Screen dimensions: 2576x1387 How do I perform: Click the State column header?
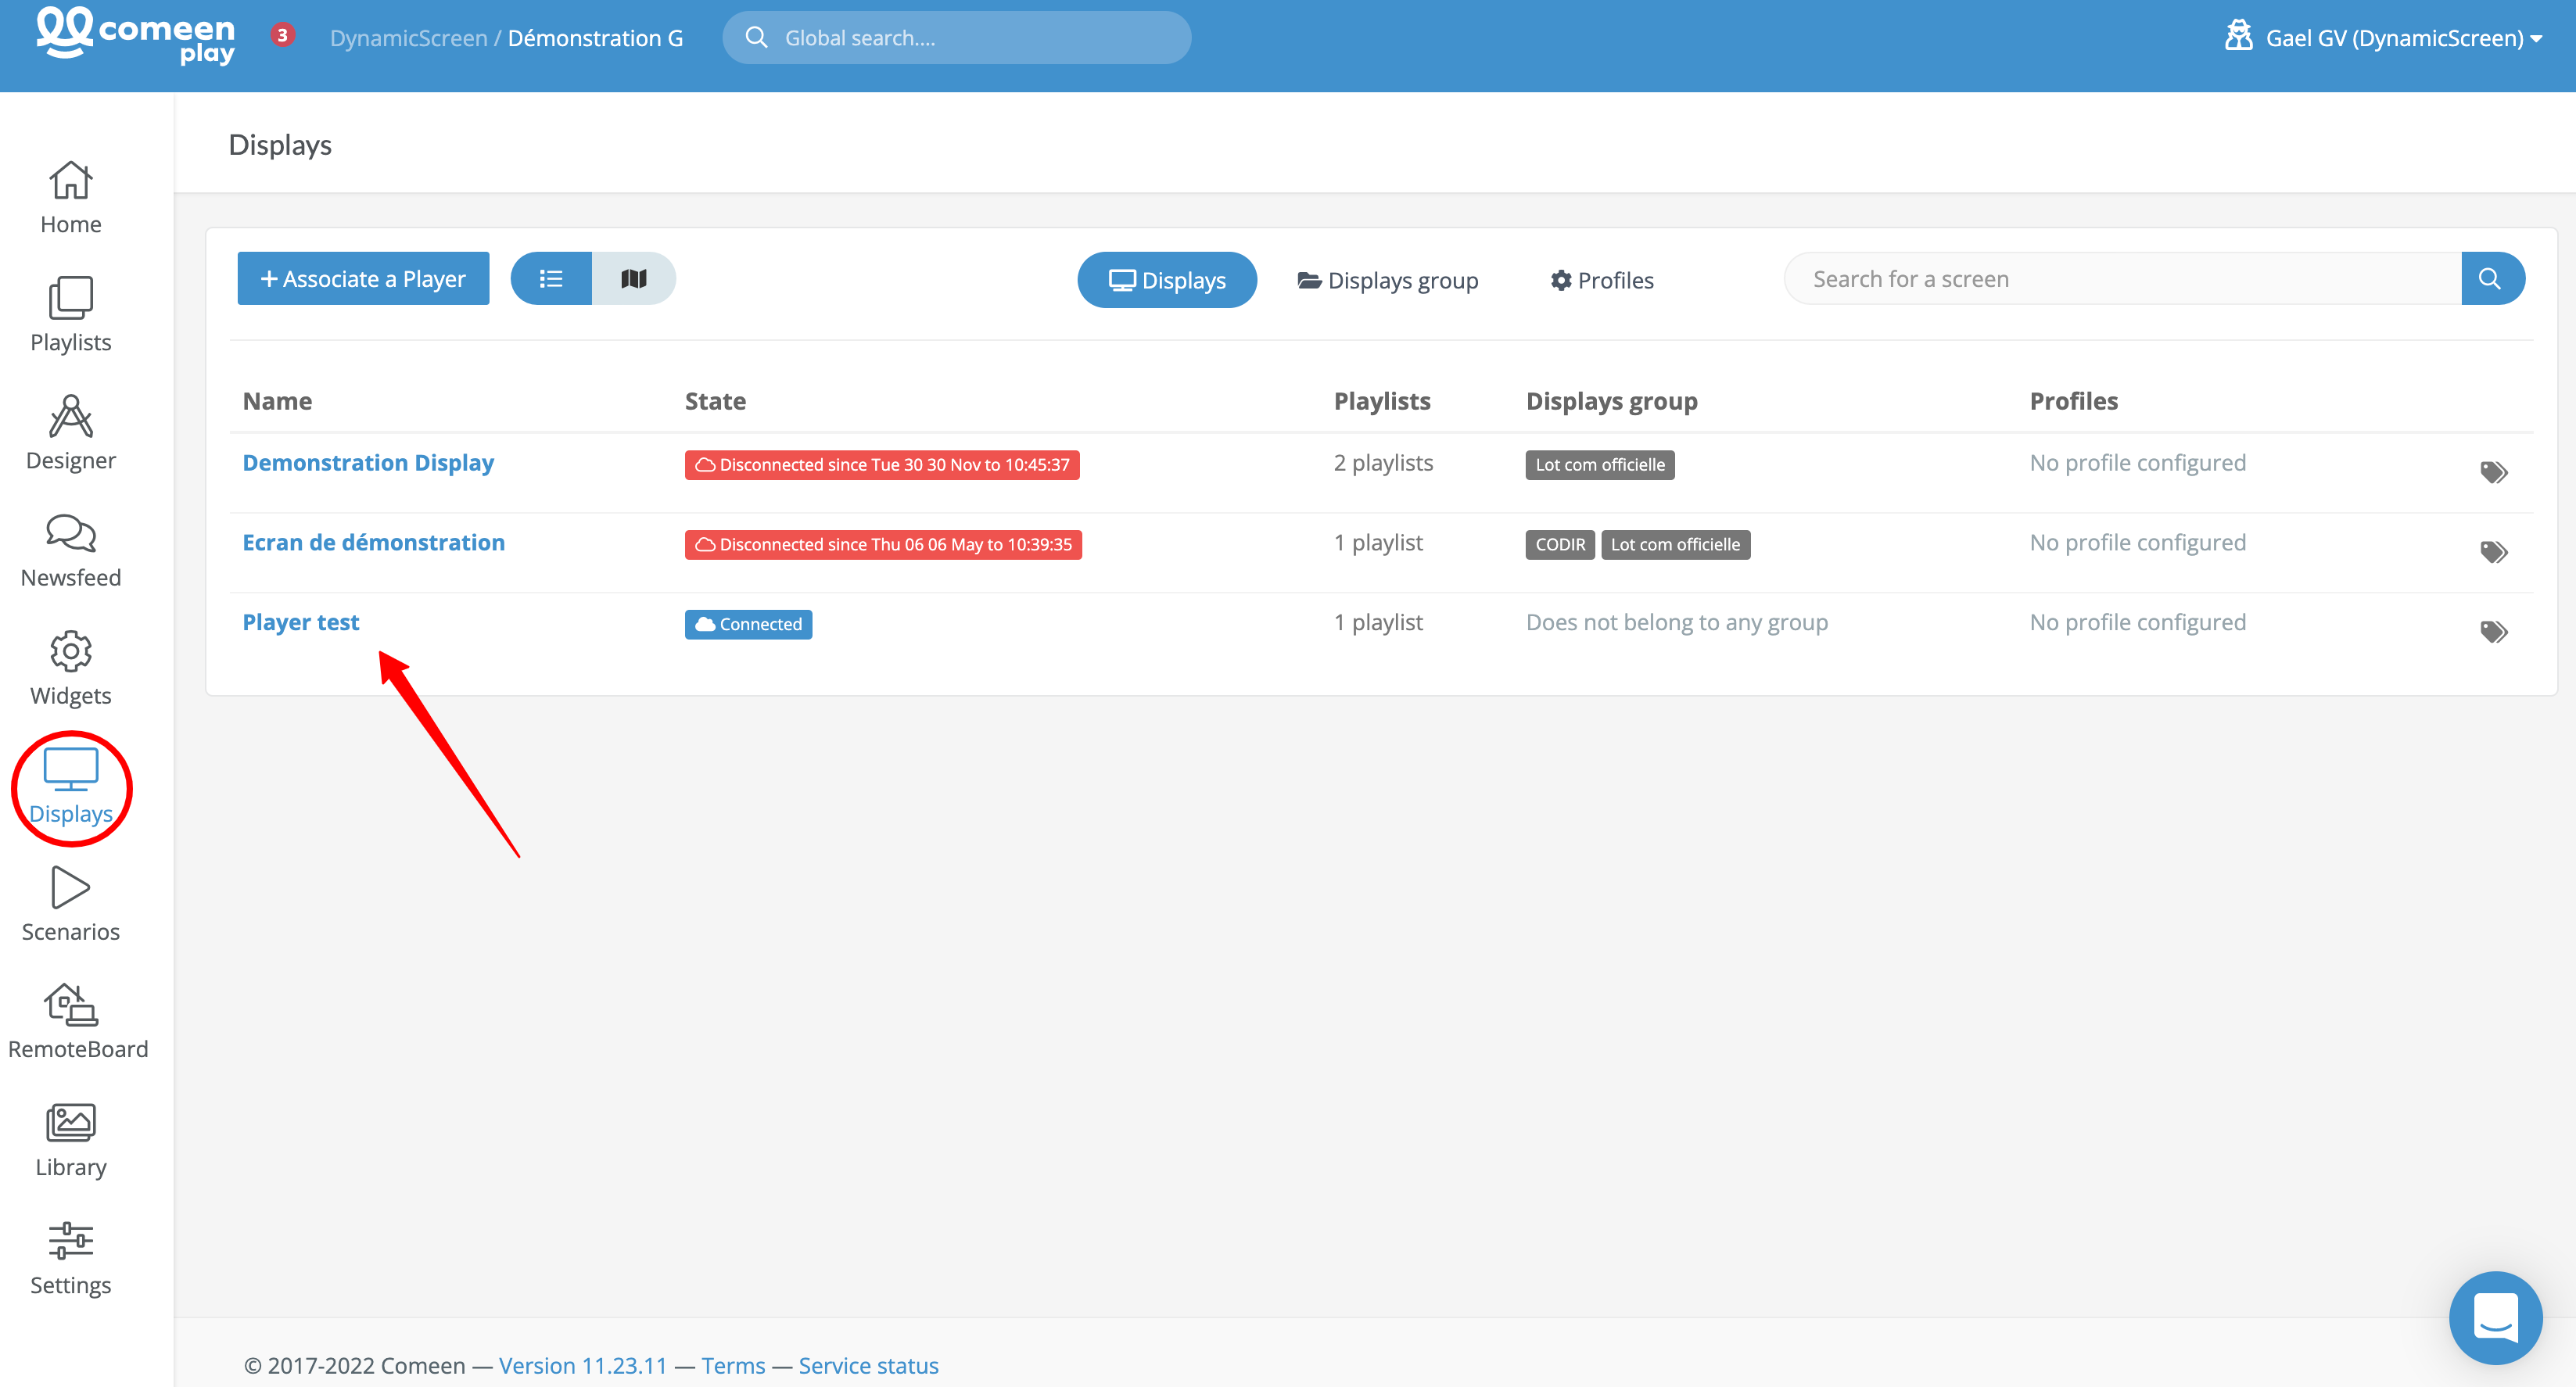715,401
